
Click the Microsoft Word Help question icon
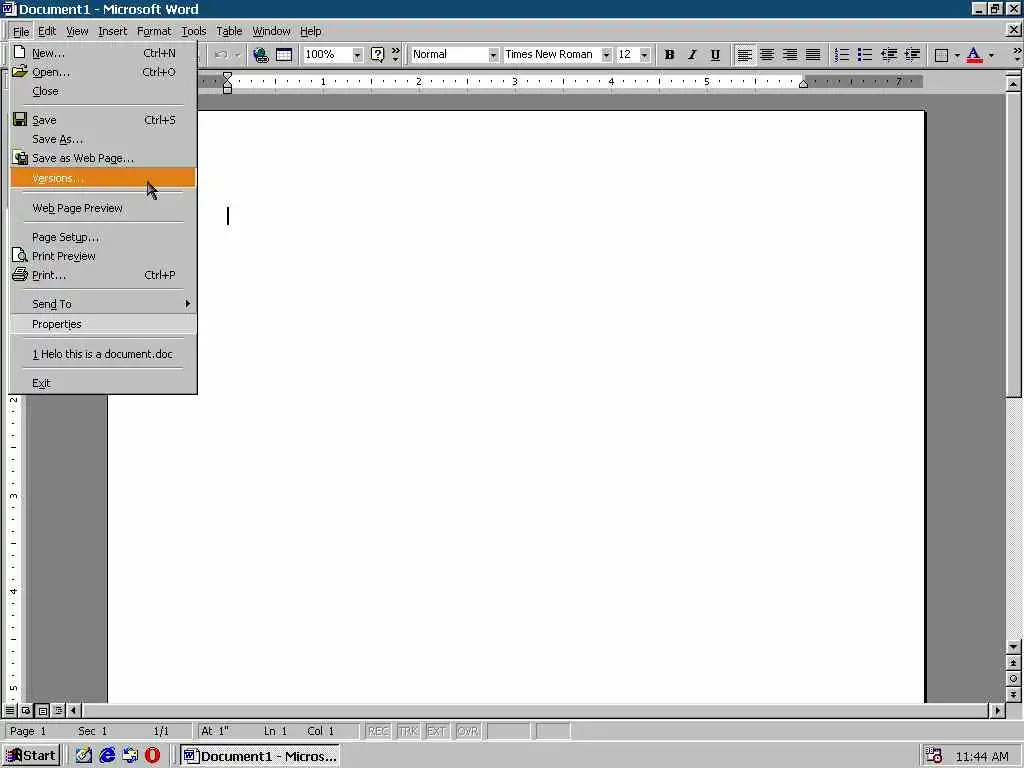click(377, 55)
